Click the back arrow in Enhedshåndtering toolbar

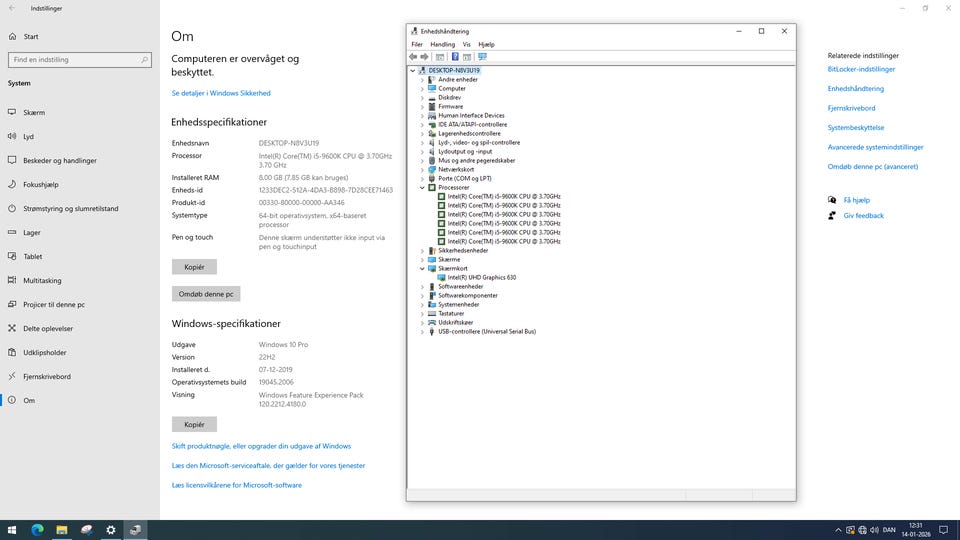pyautogui.click(x=413, y=57)
